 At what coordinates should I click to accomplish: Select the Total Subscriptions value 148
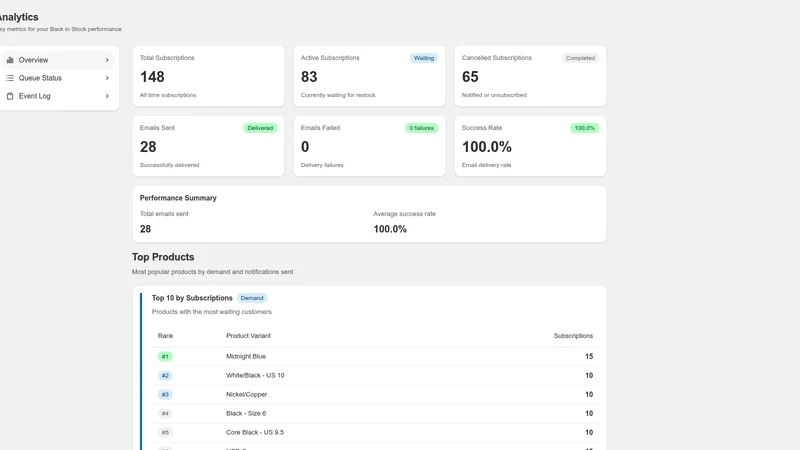[x=152, y=77]
